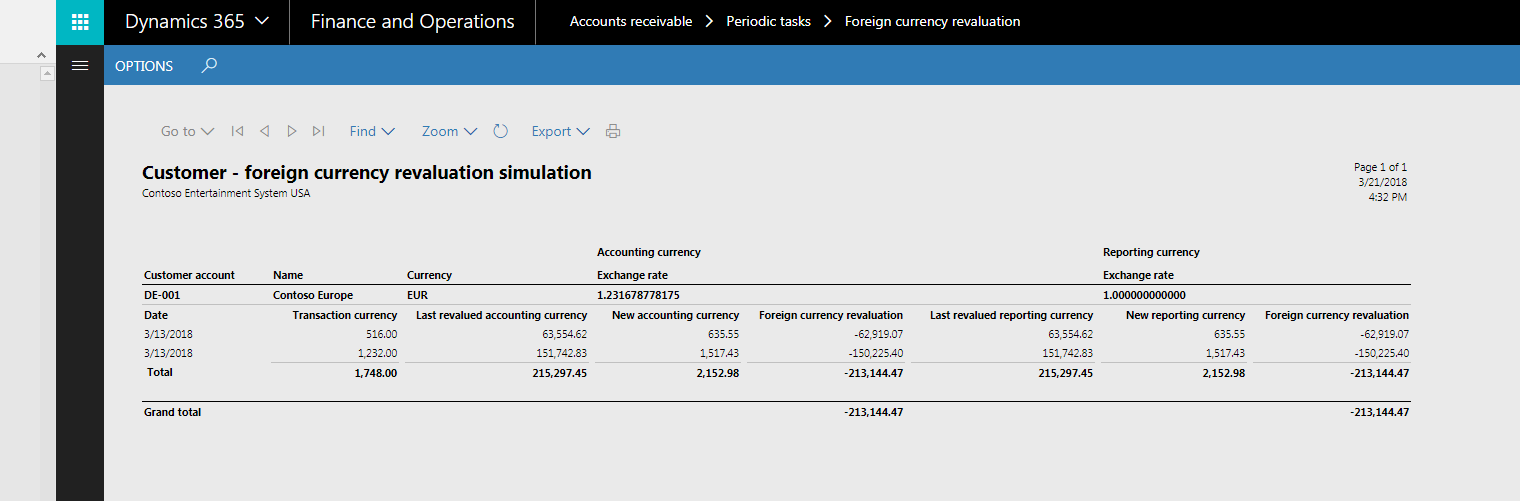Screen dimensions: 1520x501
Task: Print the report using printer icon
Action: 613,131
